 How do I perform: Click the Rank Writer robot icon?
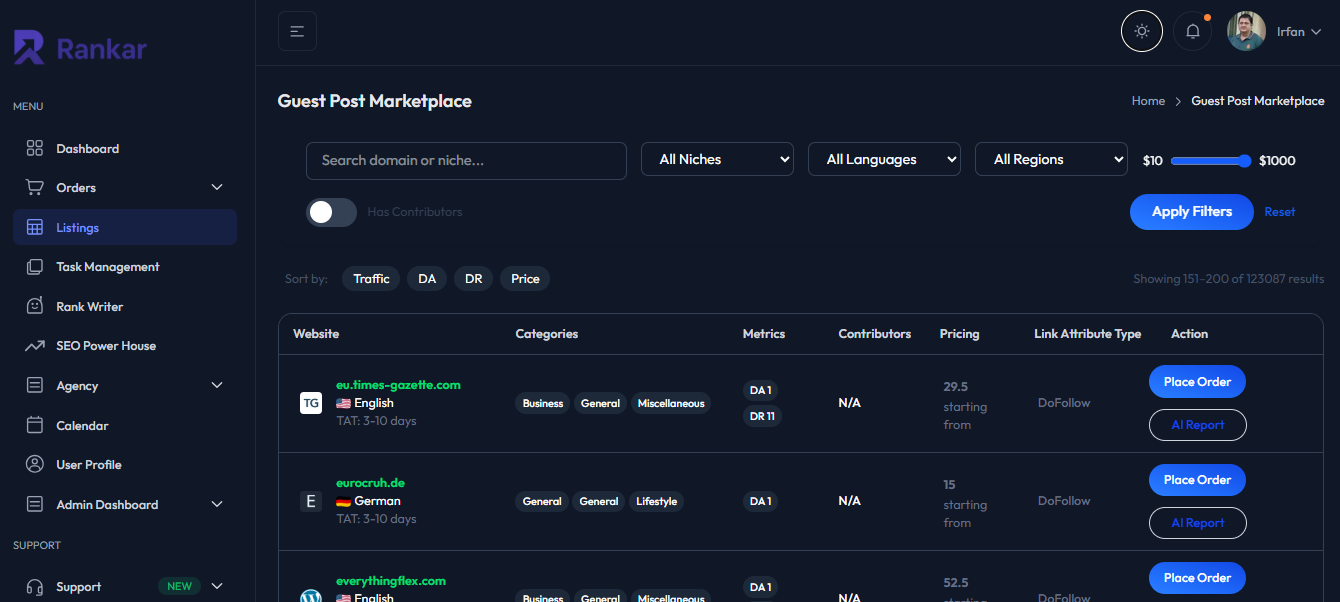pos(35,306)
